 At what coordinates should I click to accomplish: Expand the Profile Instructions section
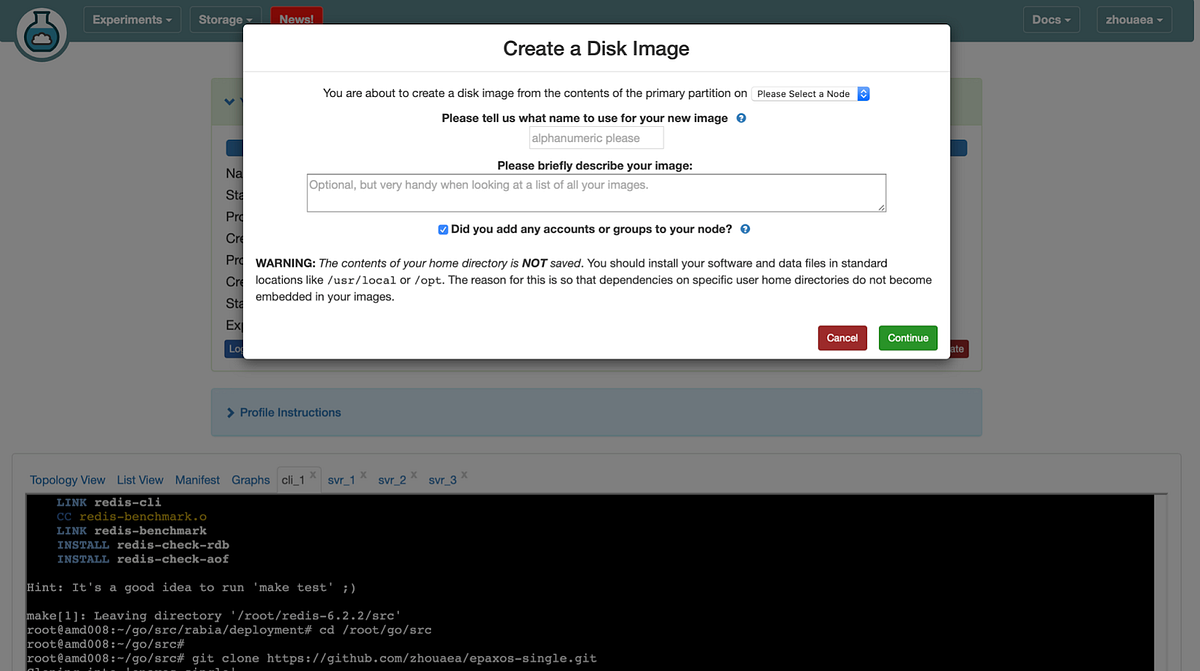tap(288, 411)
